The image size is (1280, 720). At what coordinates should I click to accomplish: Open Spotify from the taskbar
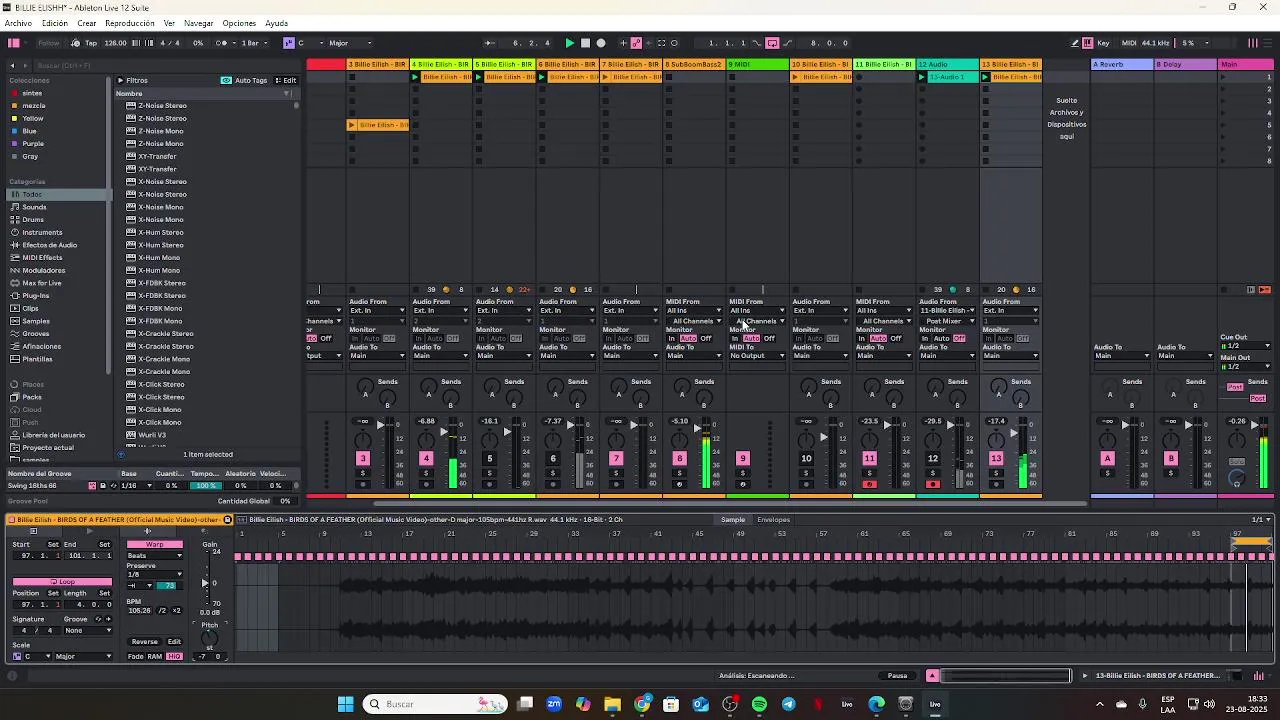pyautogui.click(x=759, y=704)
